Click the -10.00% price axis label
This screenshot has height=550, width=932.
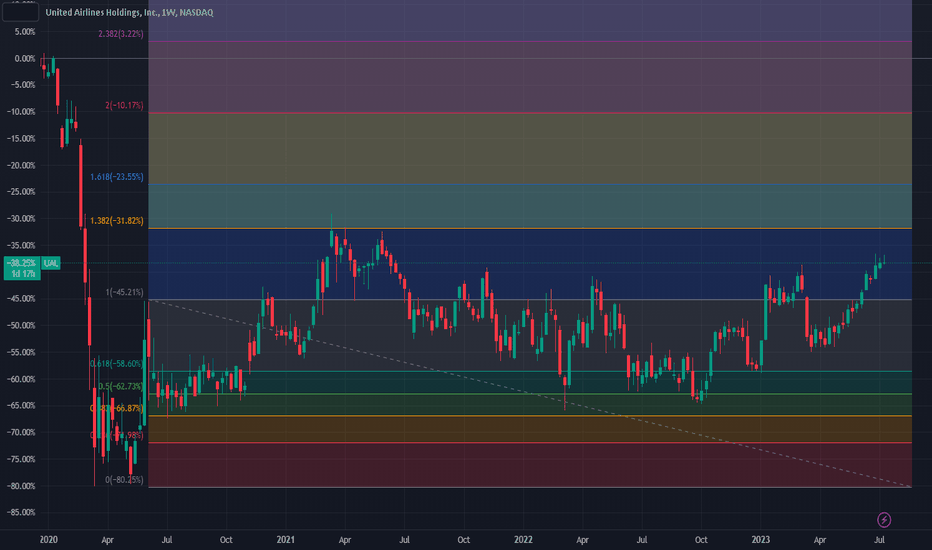[21, 112]
